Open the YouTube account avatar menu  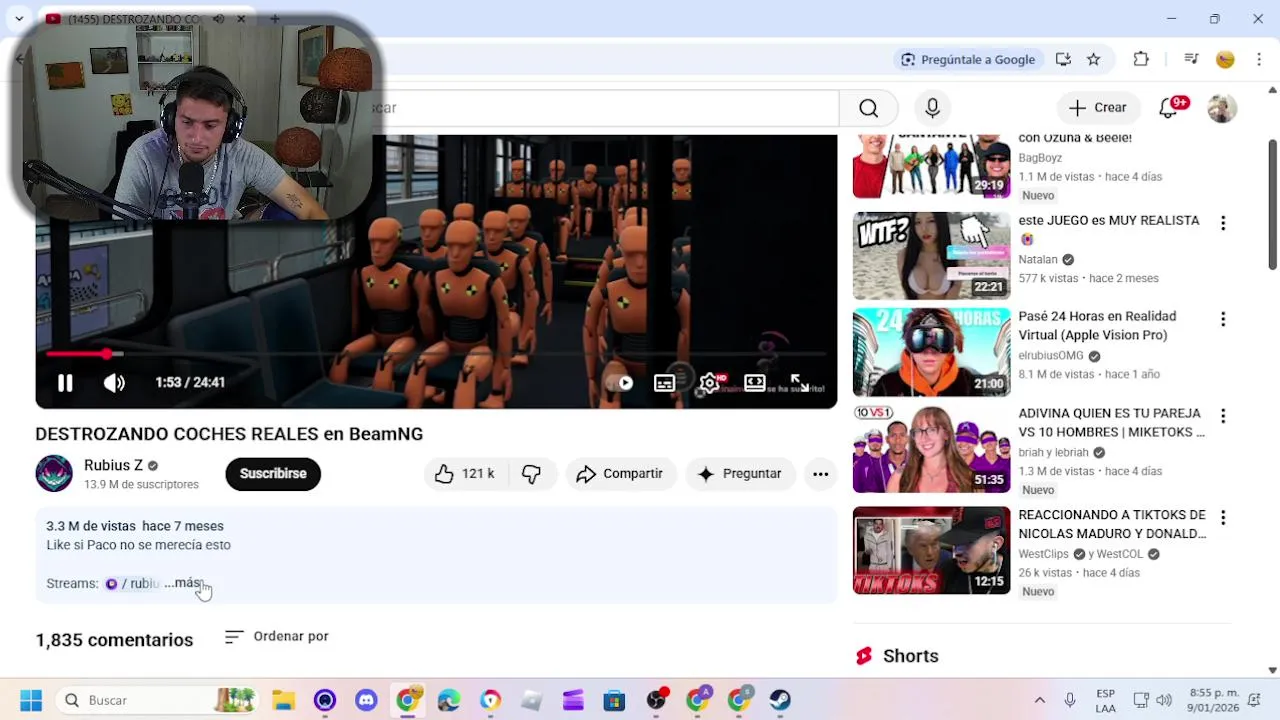pos(1222,108)
